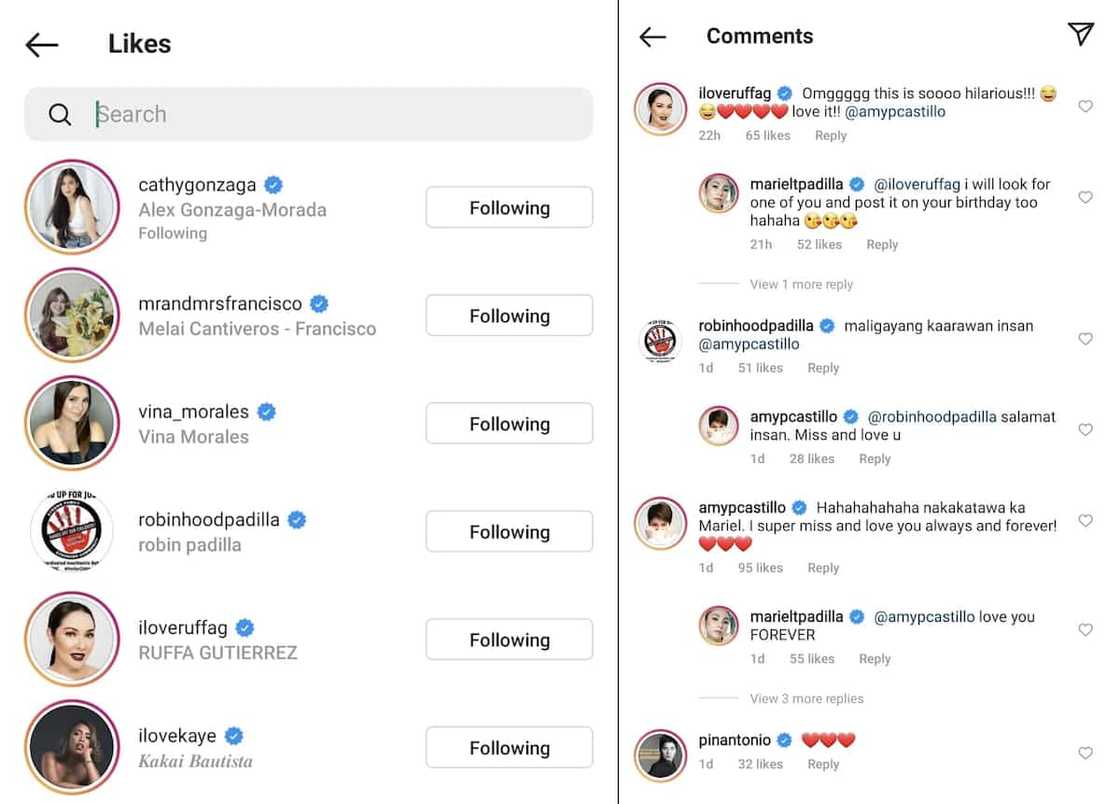Click Reply under amypcastillo's comment
This screenshot has height=804, width=1120.
tap(822, 567)
